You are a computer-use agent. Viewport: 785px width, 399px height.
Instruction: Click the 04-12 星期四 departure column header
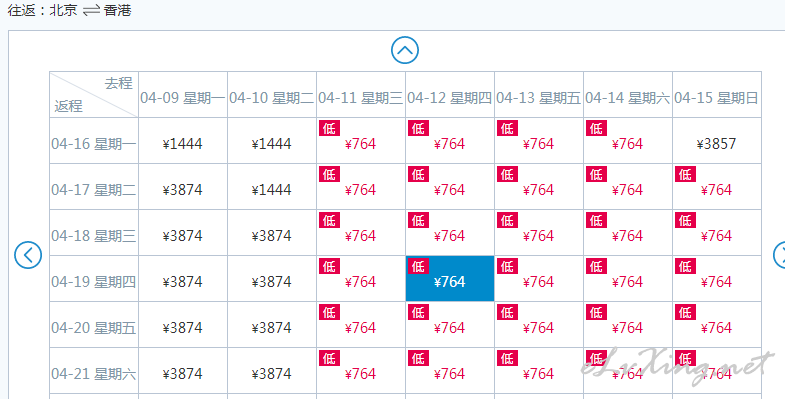450,98
